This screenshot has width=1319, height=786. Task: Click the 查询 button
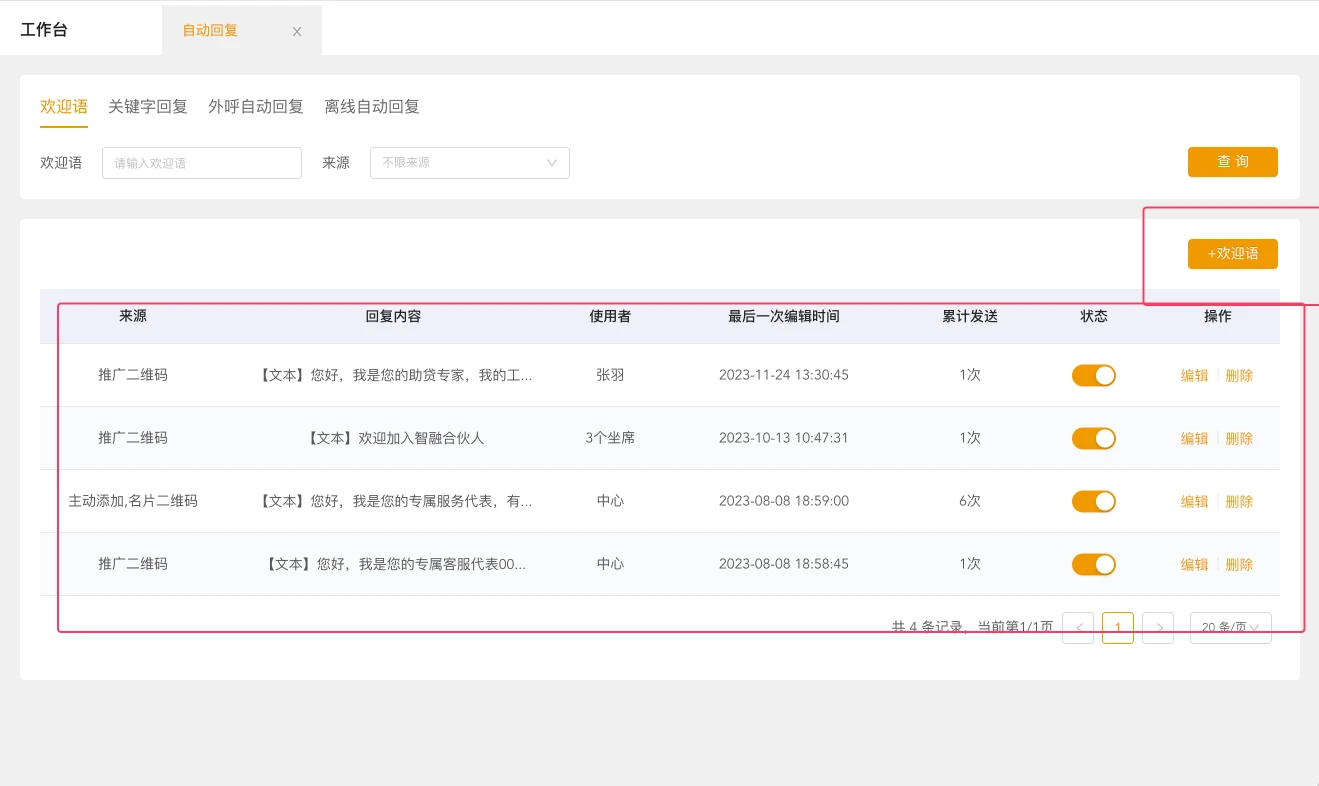point(1233,162)
